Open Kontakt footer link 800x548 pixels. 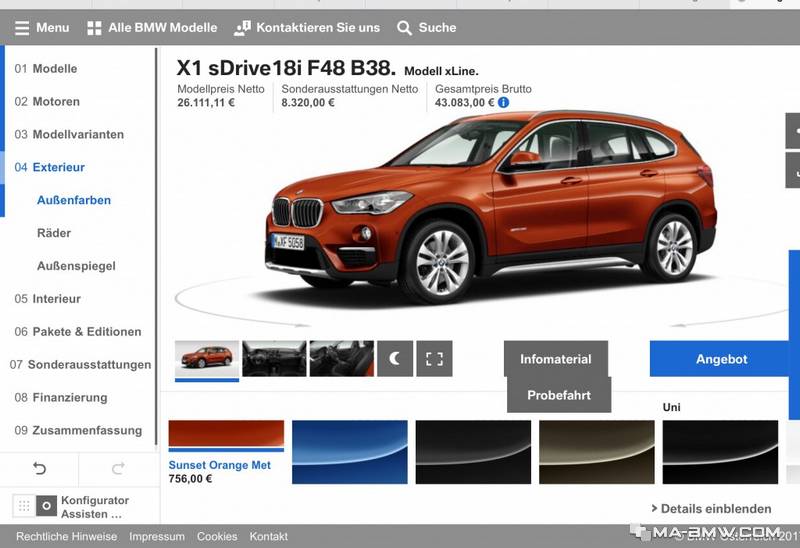pyautogui.click(x=268, y=536)
